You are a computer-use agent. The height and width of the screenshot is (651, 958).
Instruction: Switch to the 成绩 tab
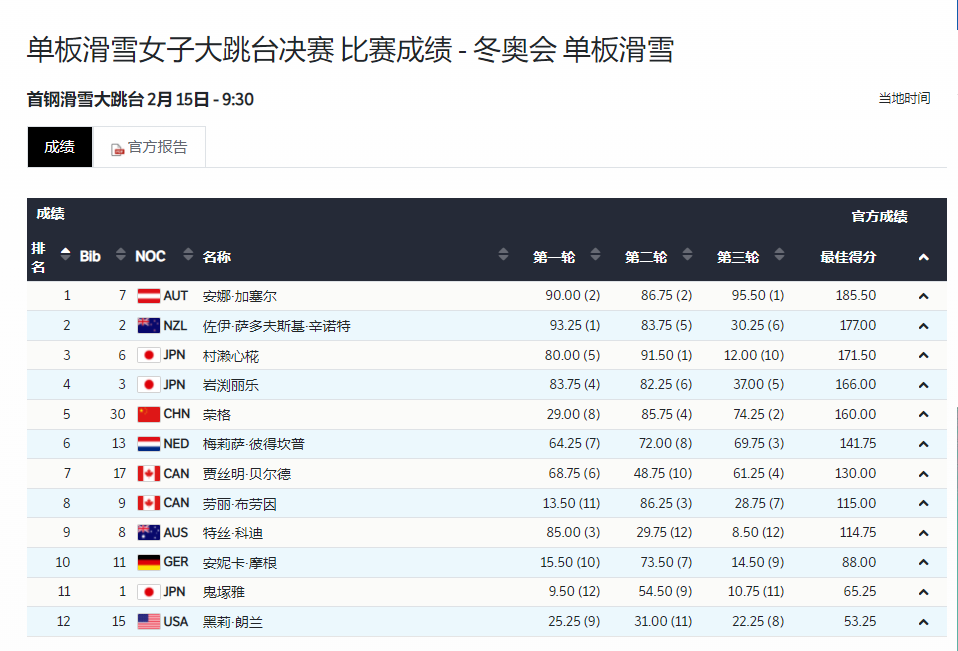pos(59,147)
